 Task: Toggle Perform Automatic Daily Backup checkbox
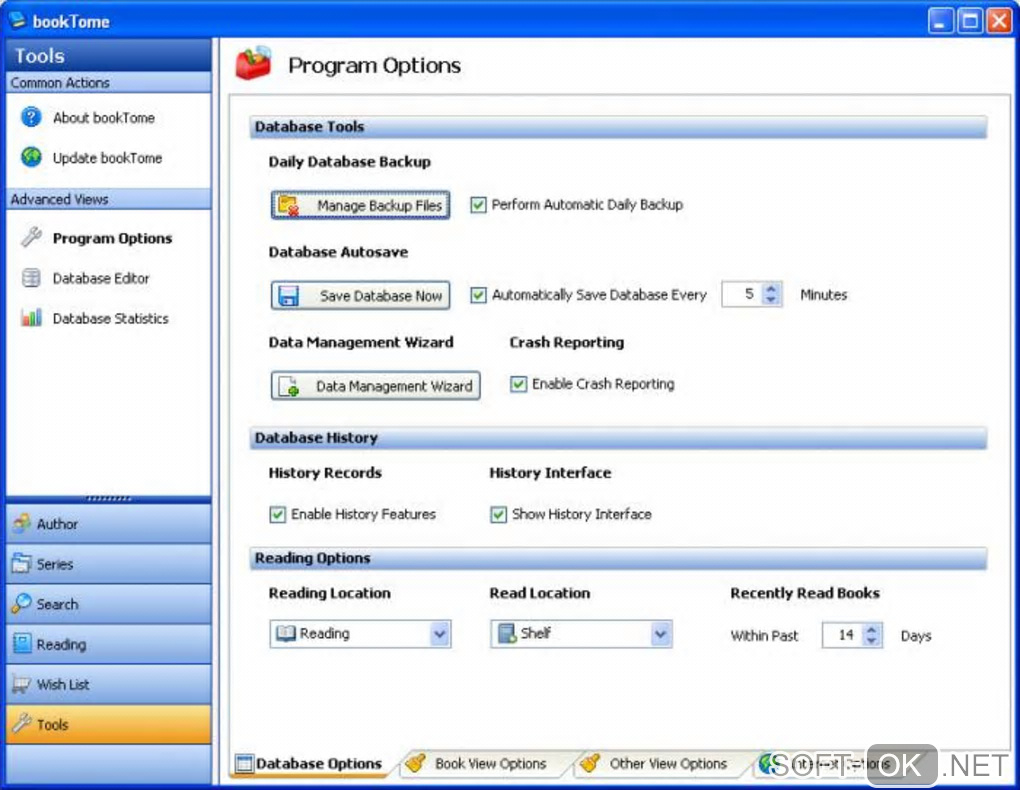click(477, 205)
